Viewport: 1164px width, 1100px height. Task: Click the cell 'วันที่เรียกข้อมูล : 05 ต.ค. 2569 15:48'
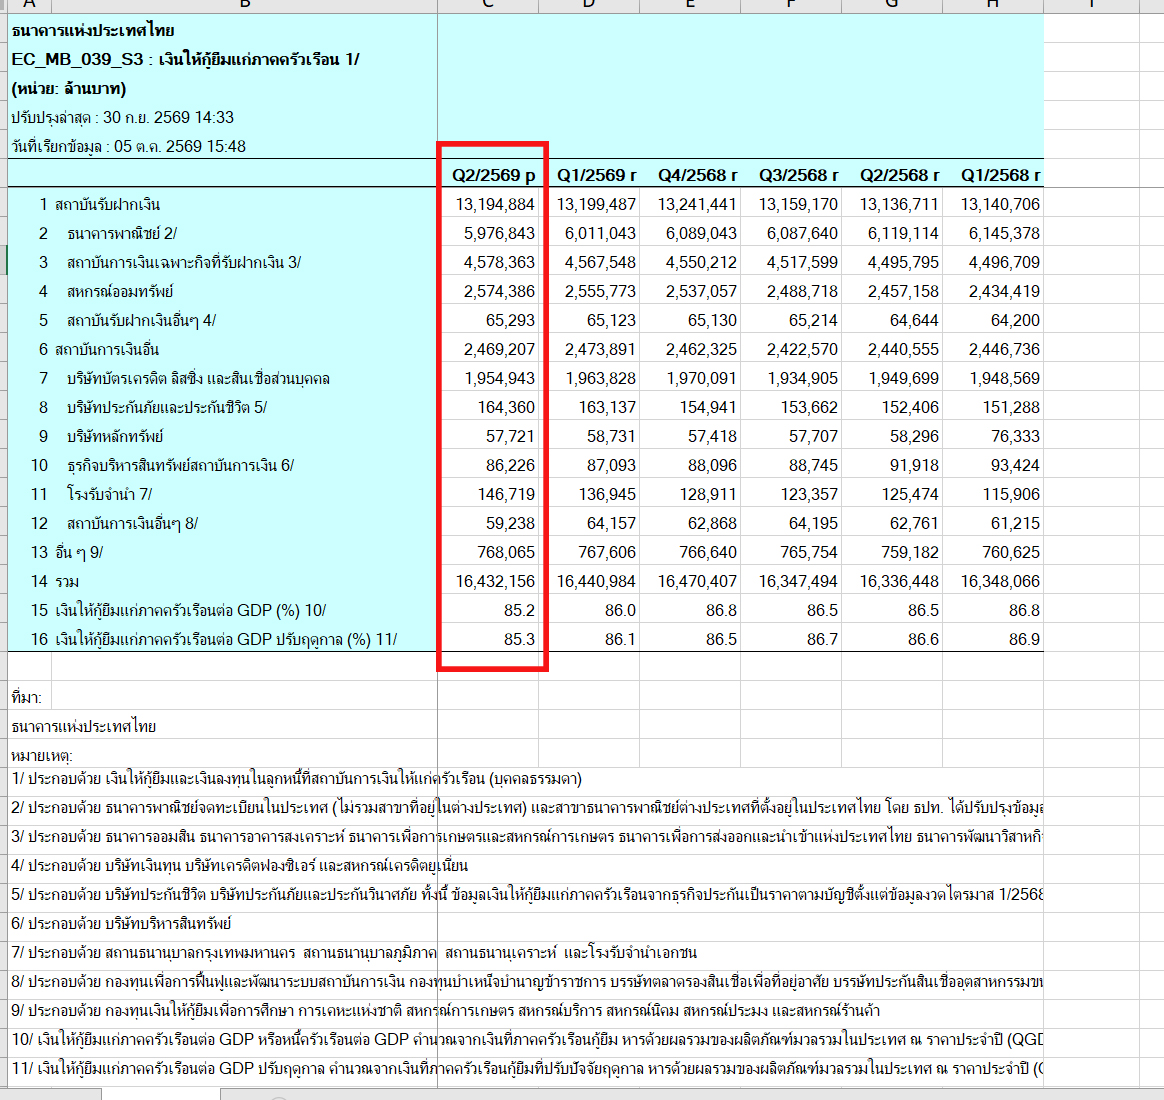[128, 146]
